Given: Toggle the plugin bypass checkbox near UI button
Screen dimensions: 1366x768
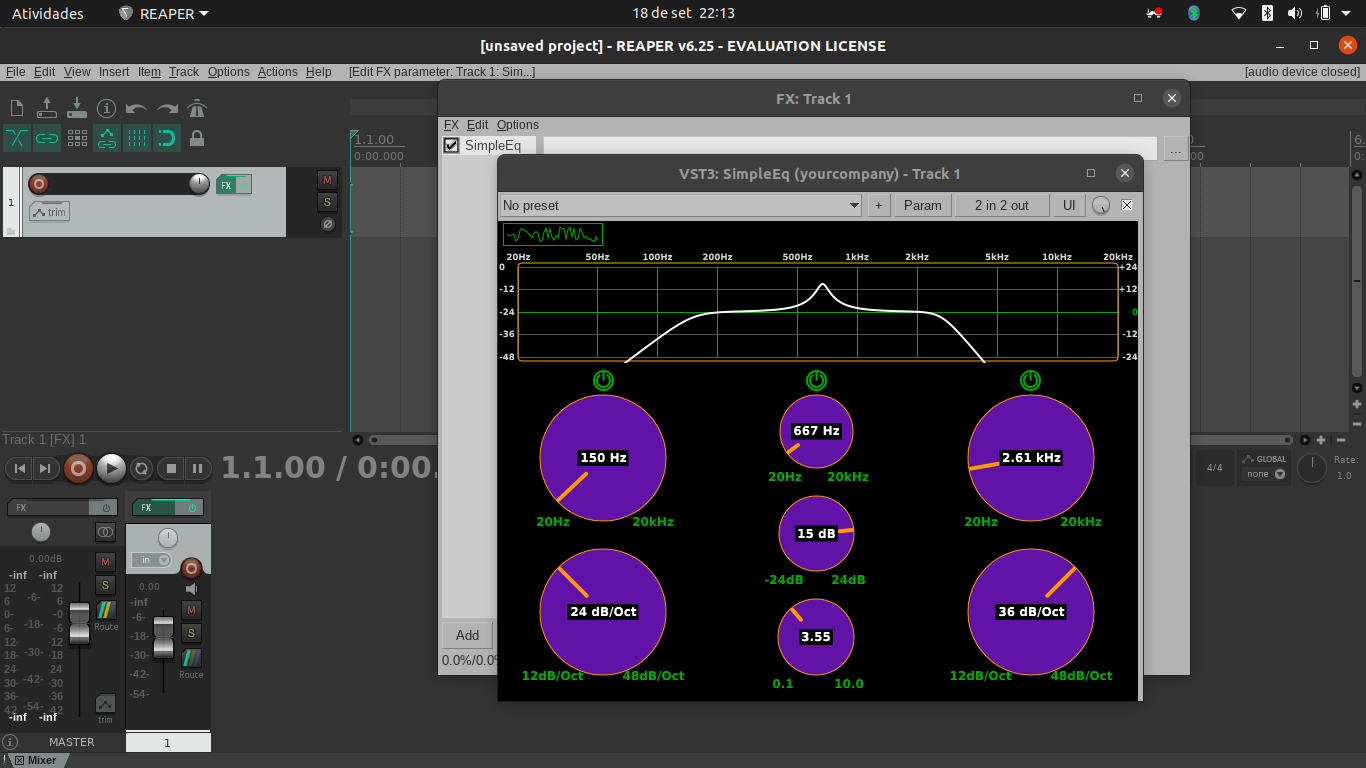Looking at the screenshot, I should tap(1127, 205).
